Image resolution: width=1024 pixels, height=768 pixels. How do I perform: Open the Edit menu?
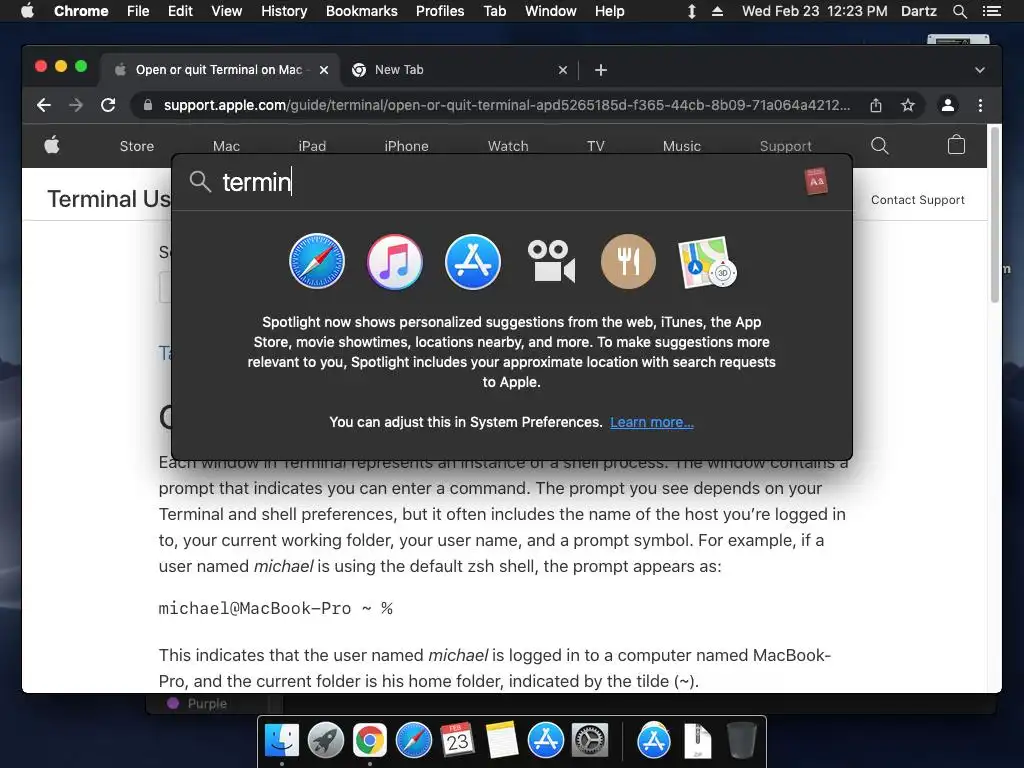point(180,11)
